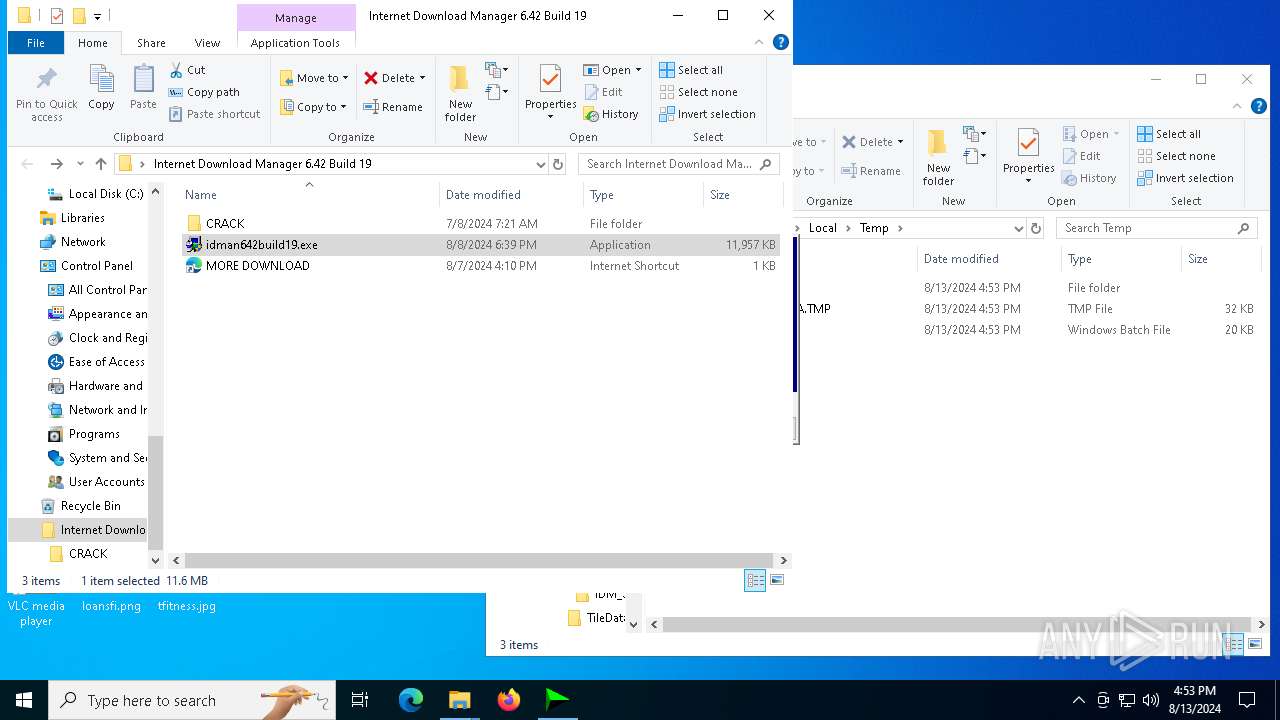Switch to Details view icon in front window
Image resolution: width=1280 pixels, height=720 pixels.
pyautogui.click(x=755, y=580)
